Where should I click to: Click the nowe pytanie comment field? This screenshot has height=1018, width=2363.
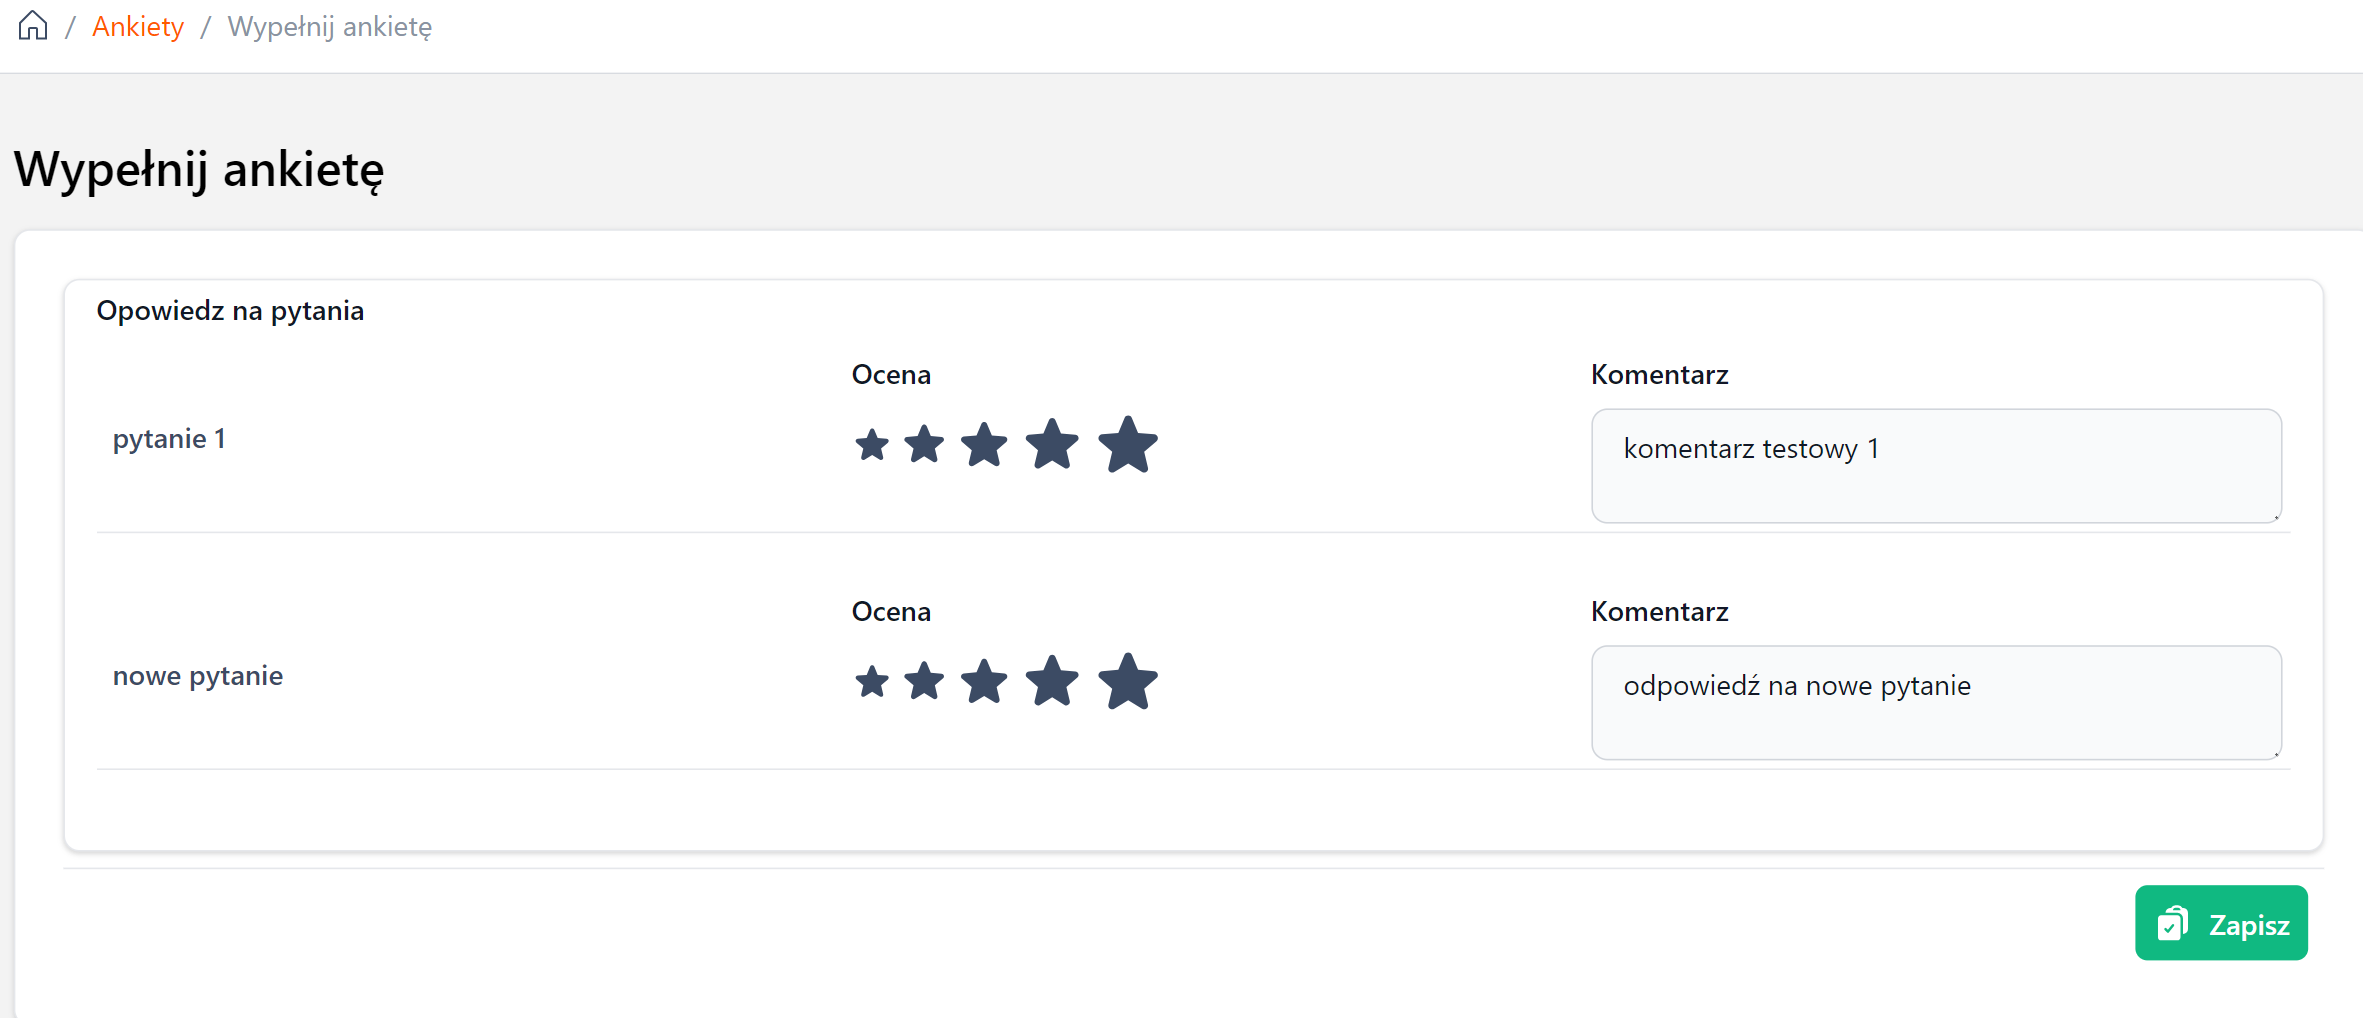pyautogui.click(x=1935, y=702)
